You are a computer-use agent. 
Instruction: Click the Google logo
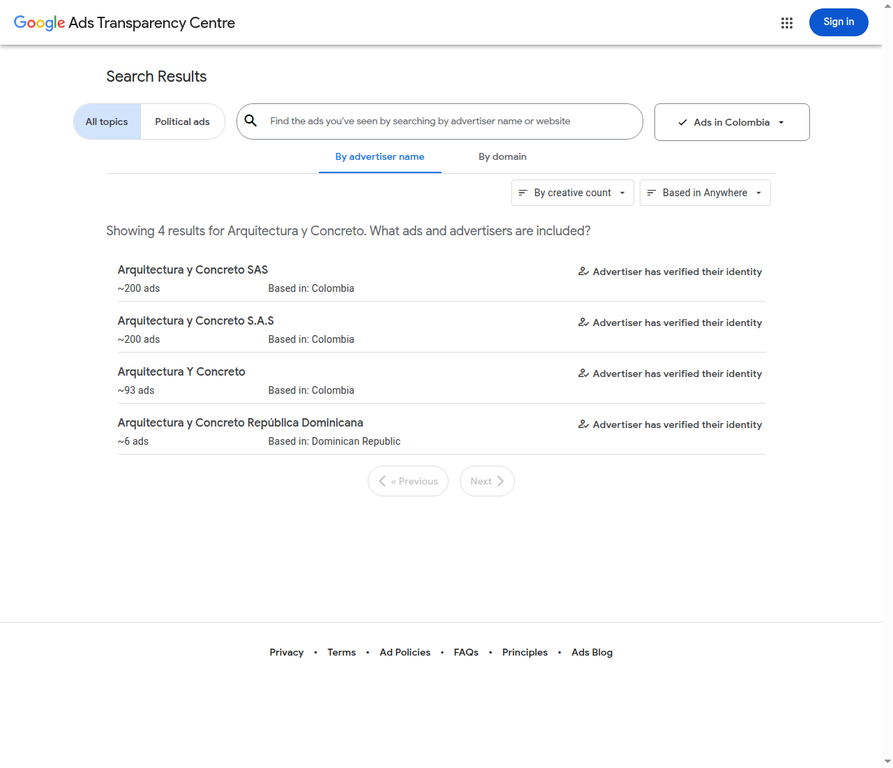[39, 23]
